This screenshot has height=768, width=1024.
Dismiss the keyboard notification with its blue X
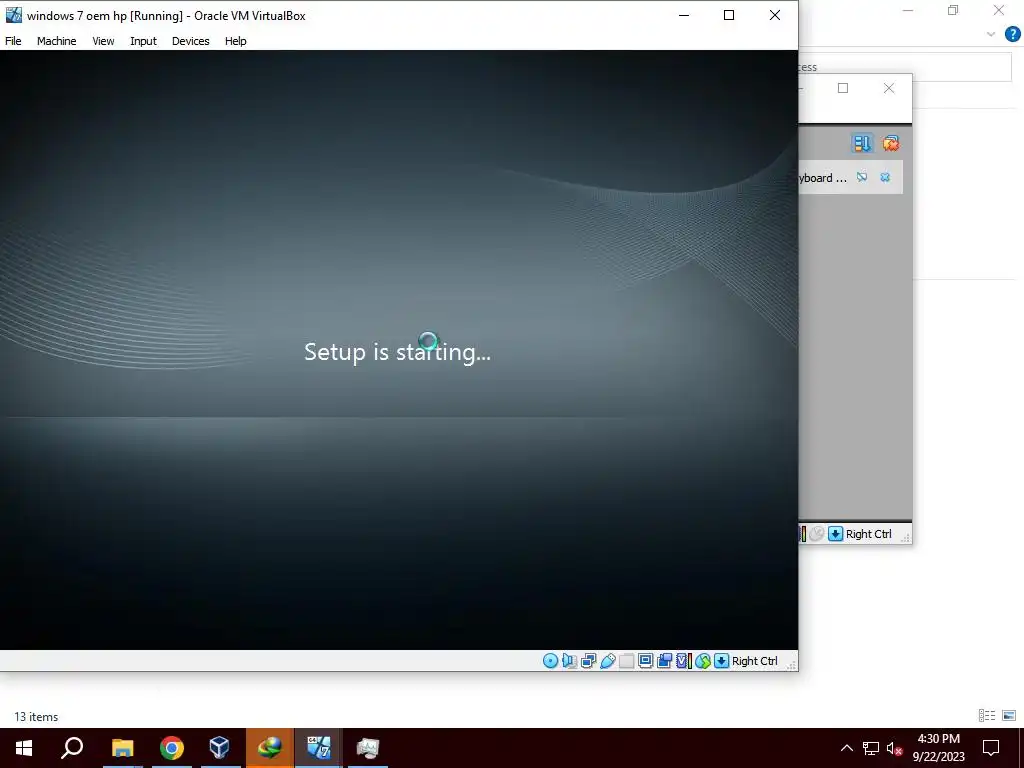point(885,177)
